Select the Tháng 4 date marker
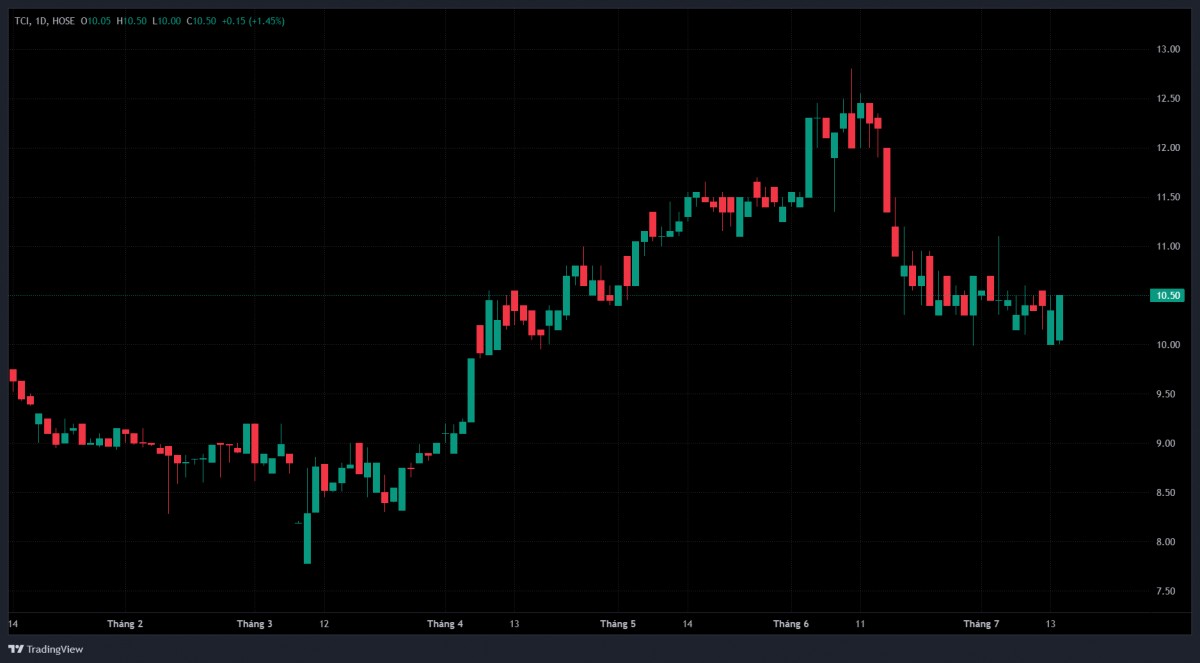This screenshot has width=1200, height=663. [x=445, y=624]
